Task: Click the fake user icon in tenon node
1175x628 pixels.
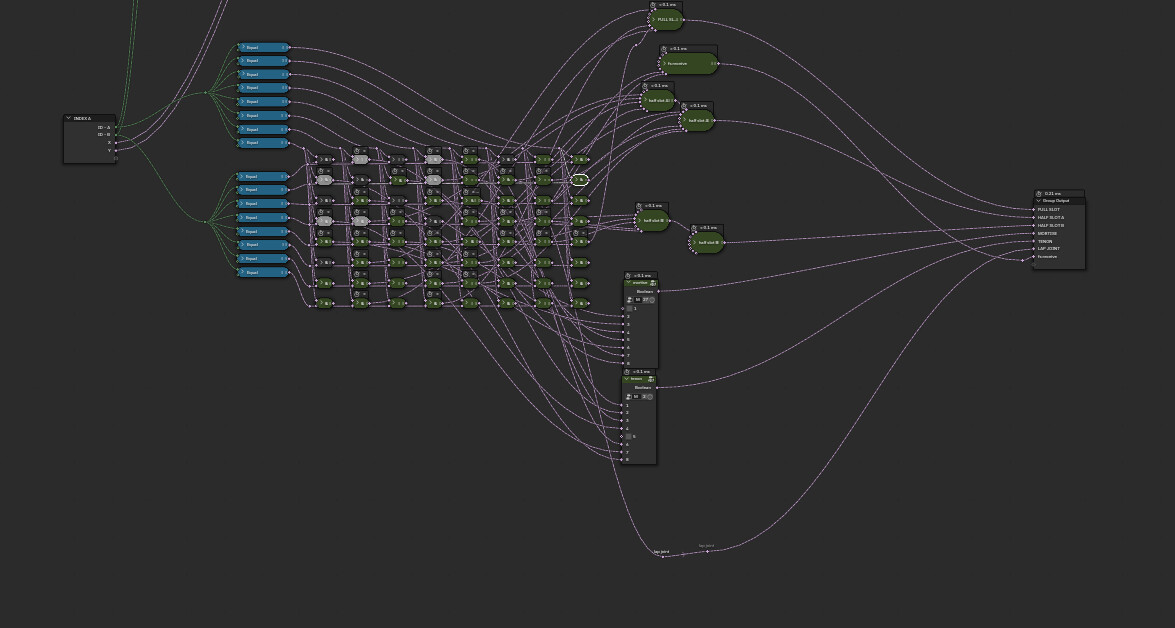Action: click(x=650, y=396)
